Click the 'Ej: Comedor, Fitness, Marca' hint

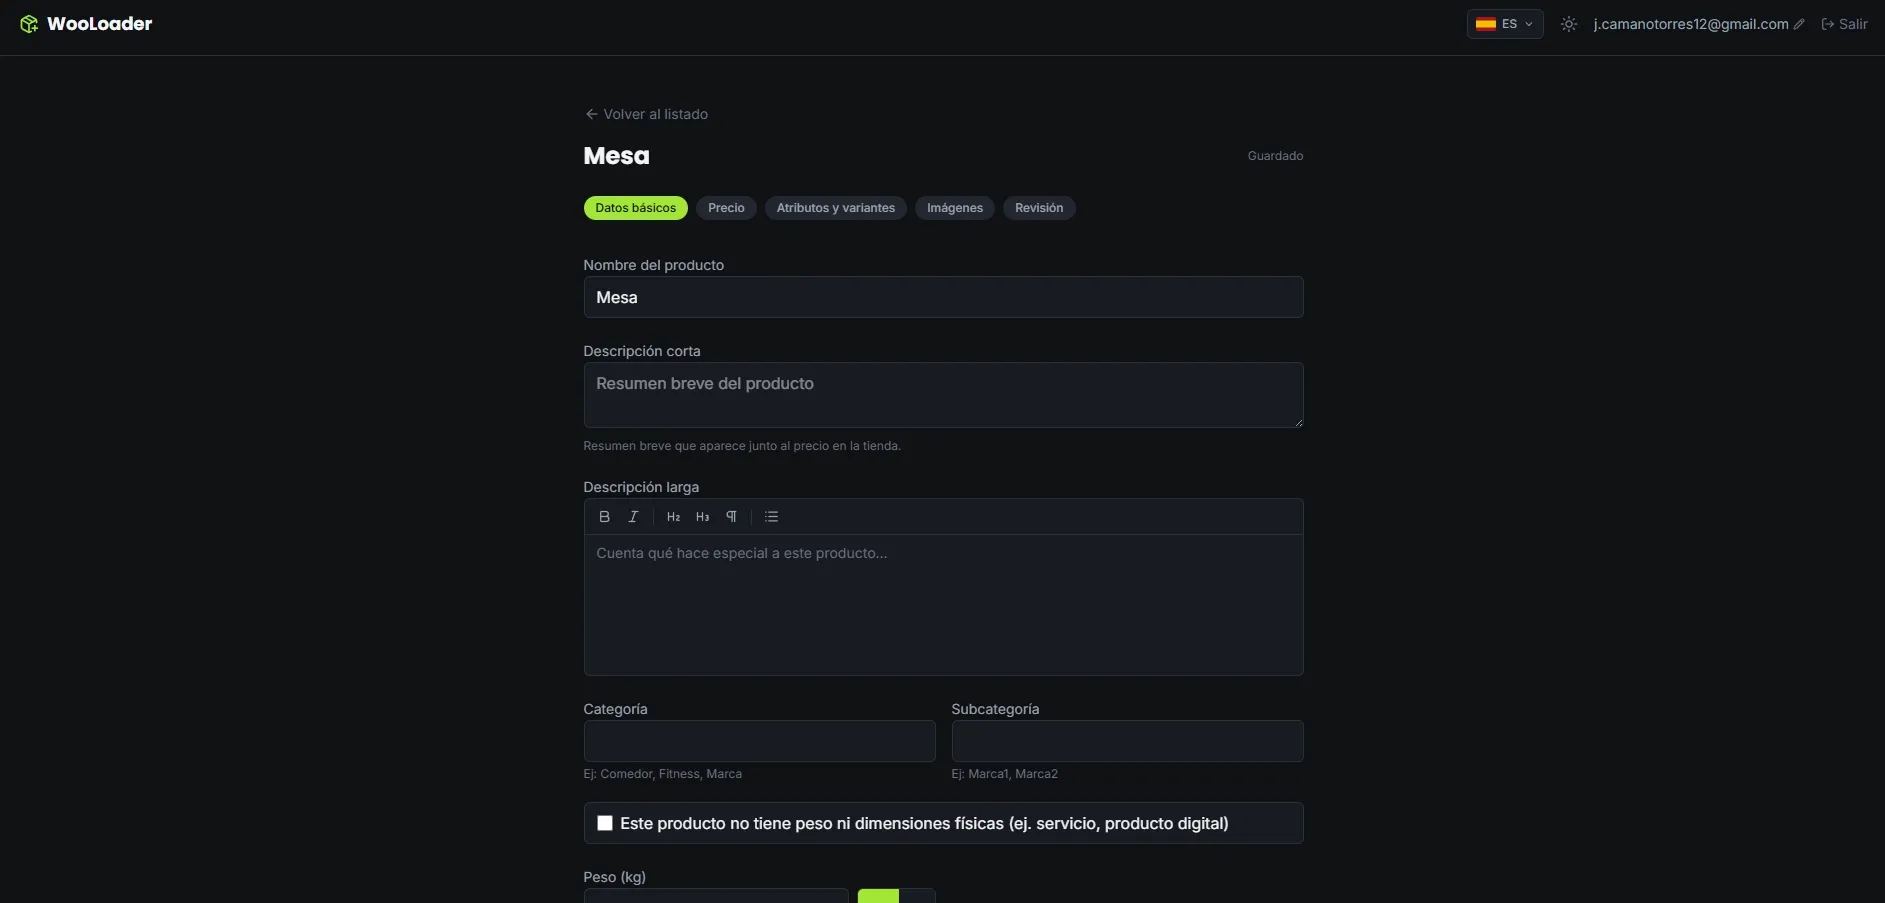(x=663, y=774)
